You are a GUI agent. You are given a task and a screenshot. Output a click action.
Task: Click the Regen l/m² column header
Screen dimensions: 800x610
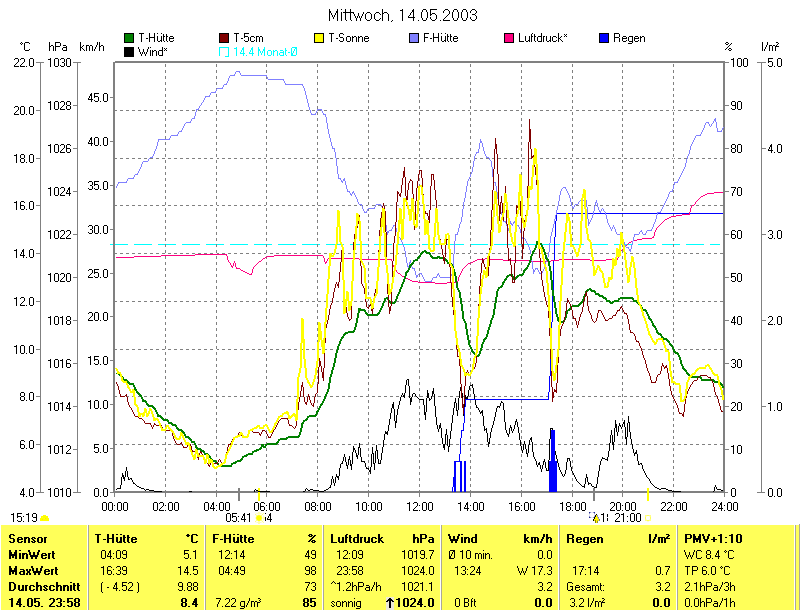616,539
